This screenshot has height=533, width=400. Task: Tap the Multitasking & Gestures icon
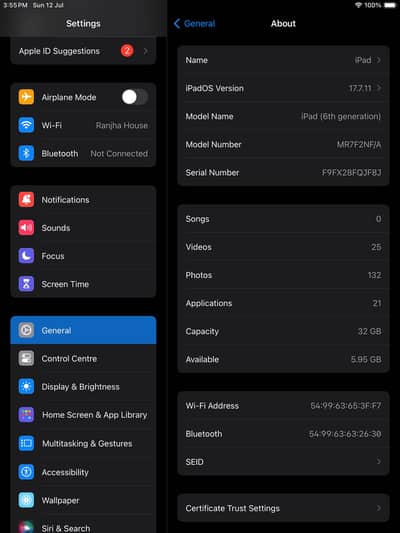click(x=26, y=443)
